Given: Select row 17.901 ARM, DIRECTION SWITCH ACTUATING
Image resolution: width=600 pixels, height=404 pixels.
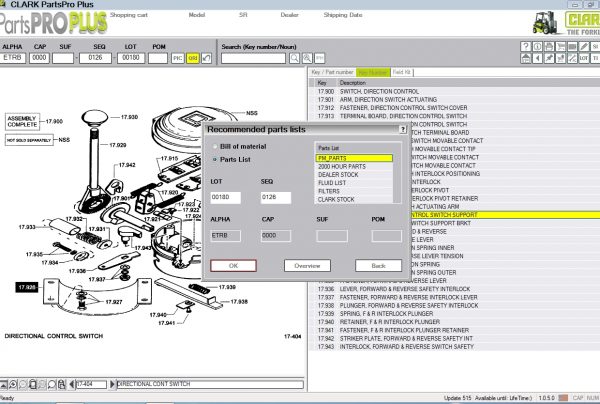Looking at the screenshot, I should pyautogui.click(x=454, y=99).
